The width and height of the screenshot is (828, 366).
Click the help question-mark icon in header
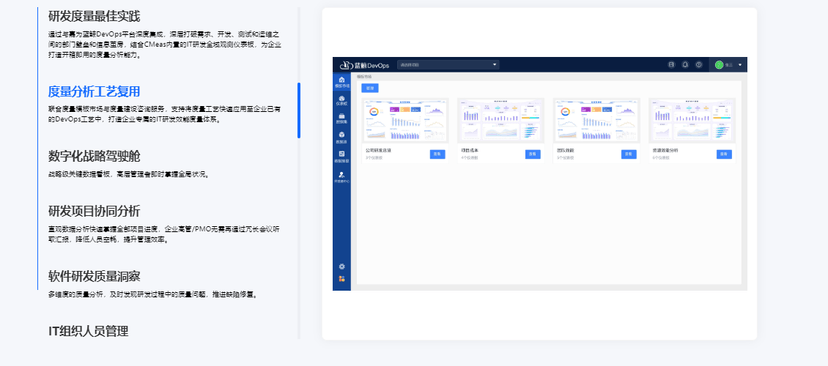click(699, 64)
